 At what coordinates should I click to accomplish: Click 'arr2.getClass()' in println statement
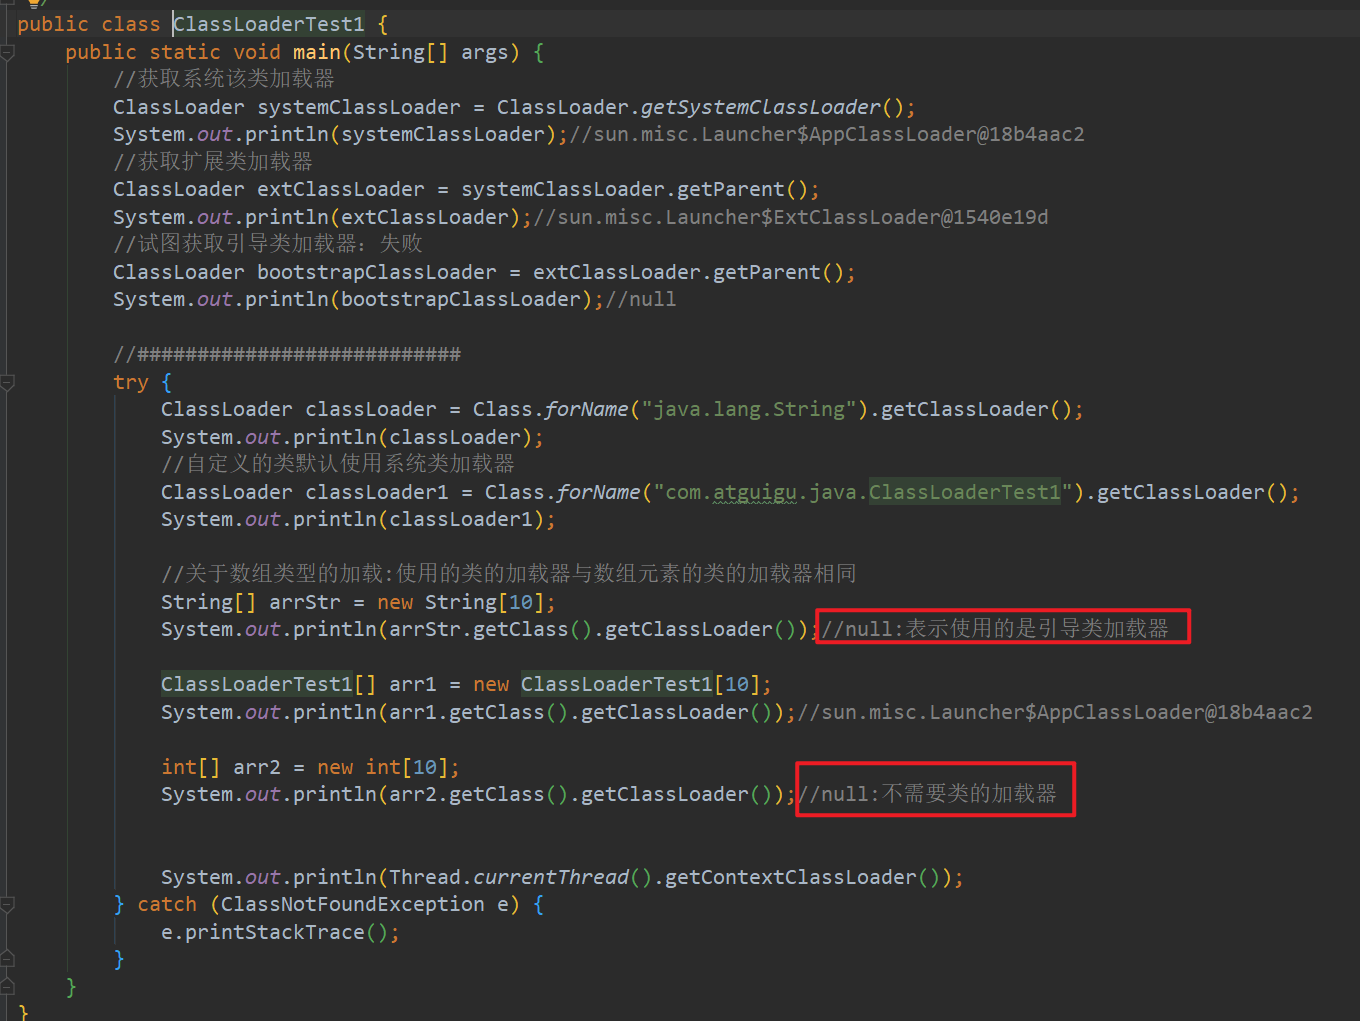pyautogui.click(x=479, y=794)
